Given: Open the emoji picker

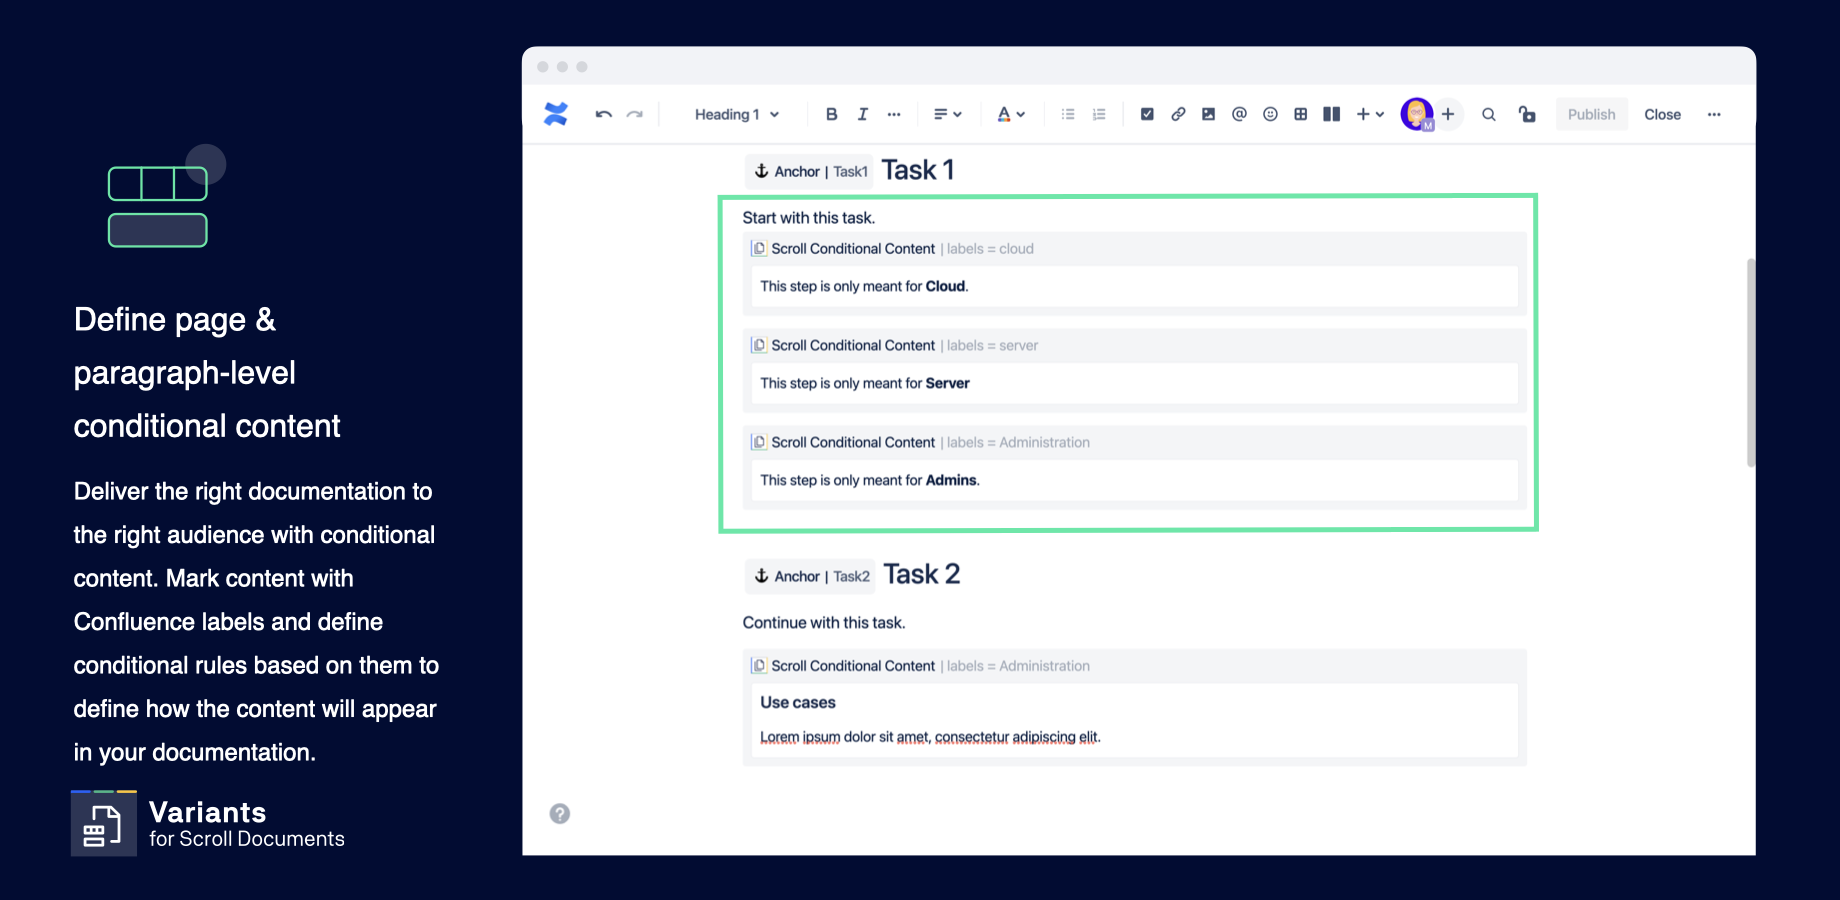Looking at the screenshot, I should (x=1270, y=114).
